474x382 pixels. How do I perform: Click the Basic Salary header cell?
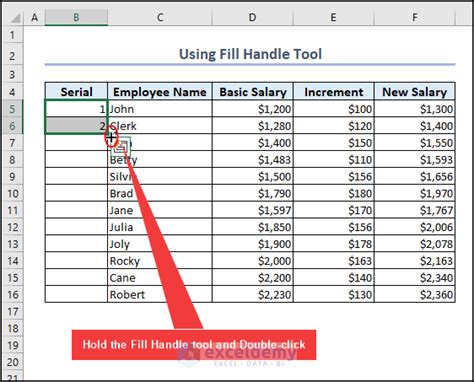pos(253,92)
